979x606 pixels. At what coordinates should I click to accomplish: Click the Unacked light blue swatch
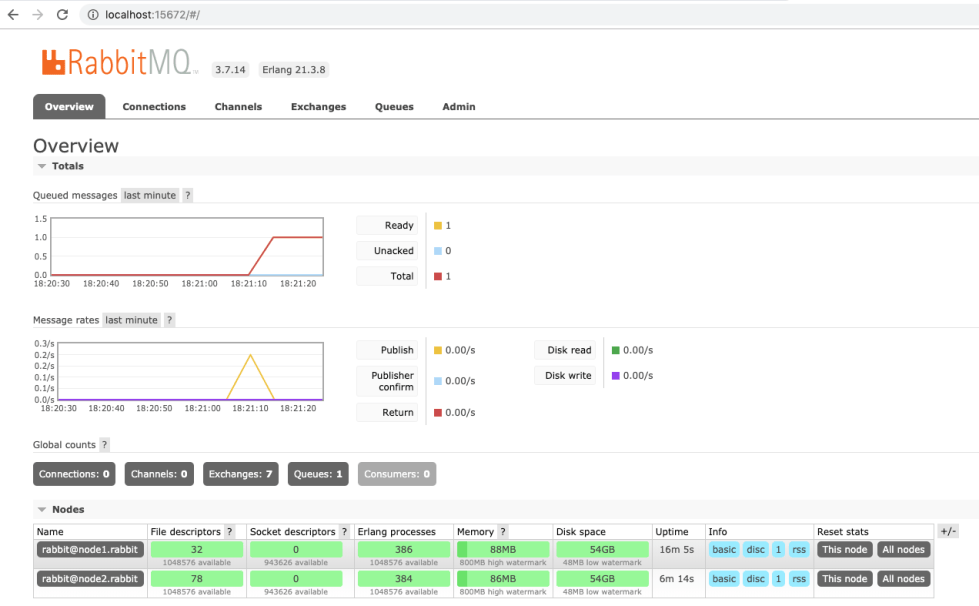438,251
